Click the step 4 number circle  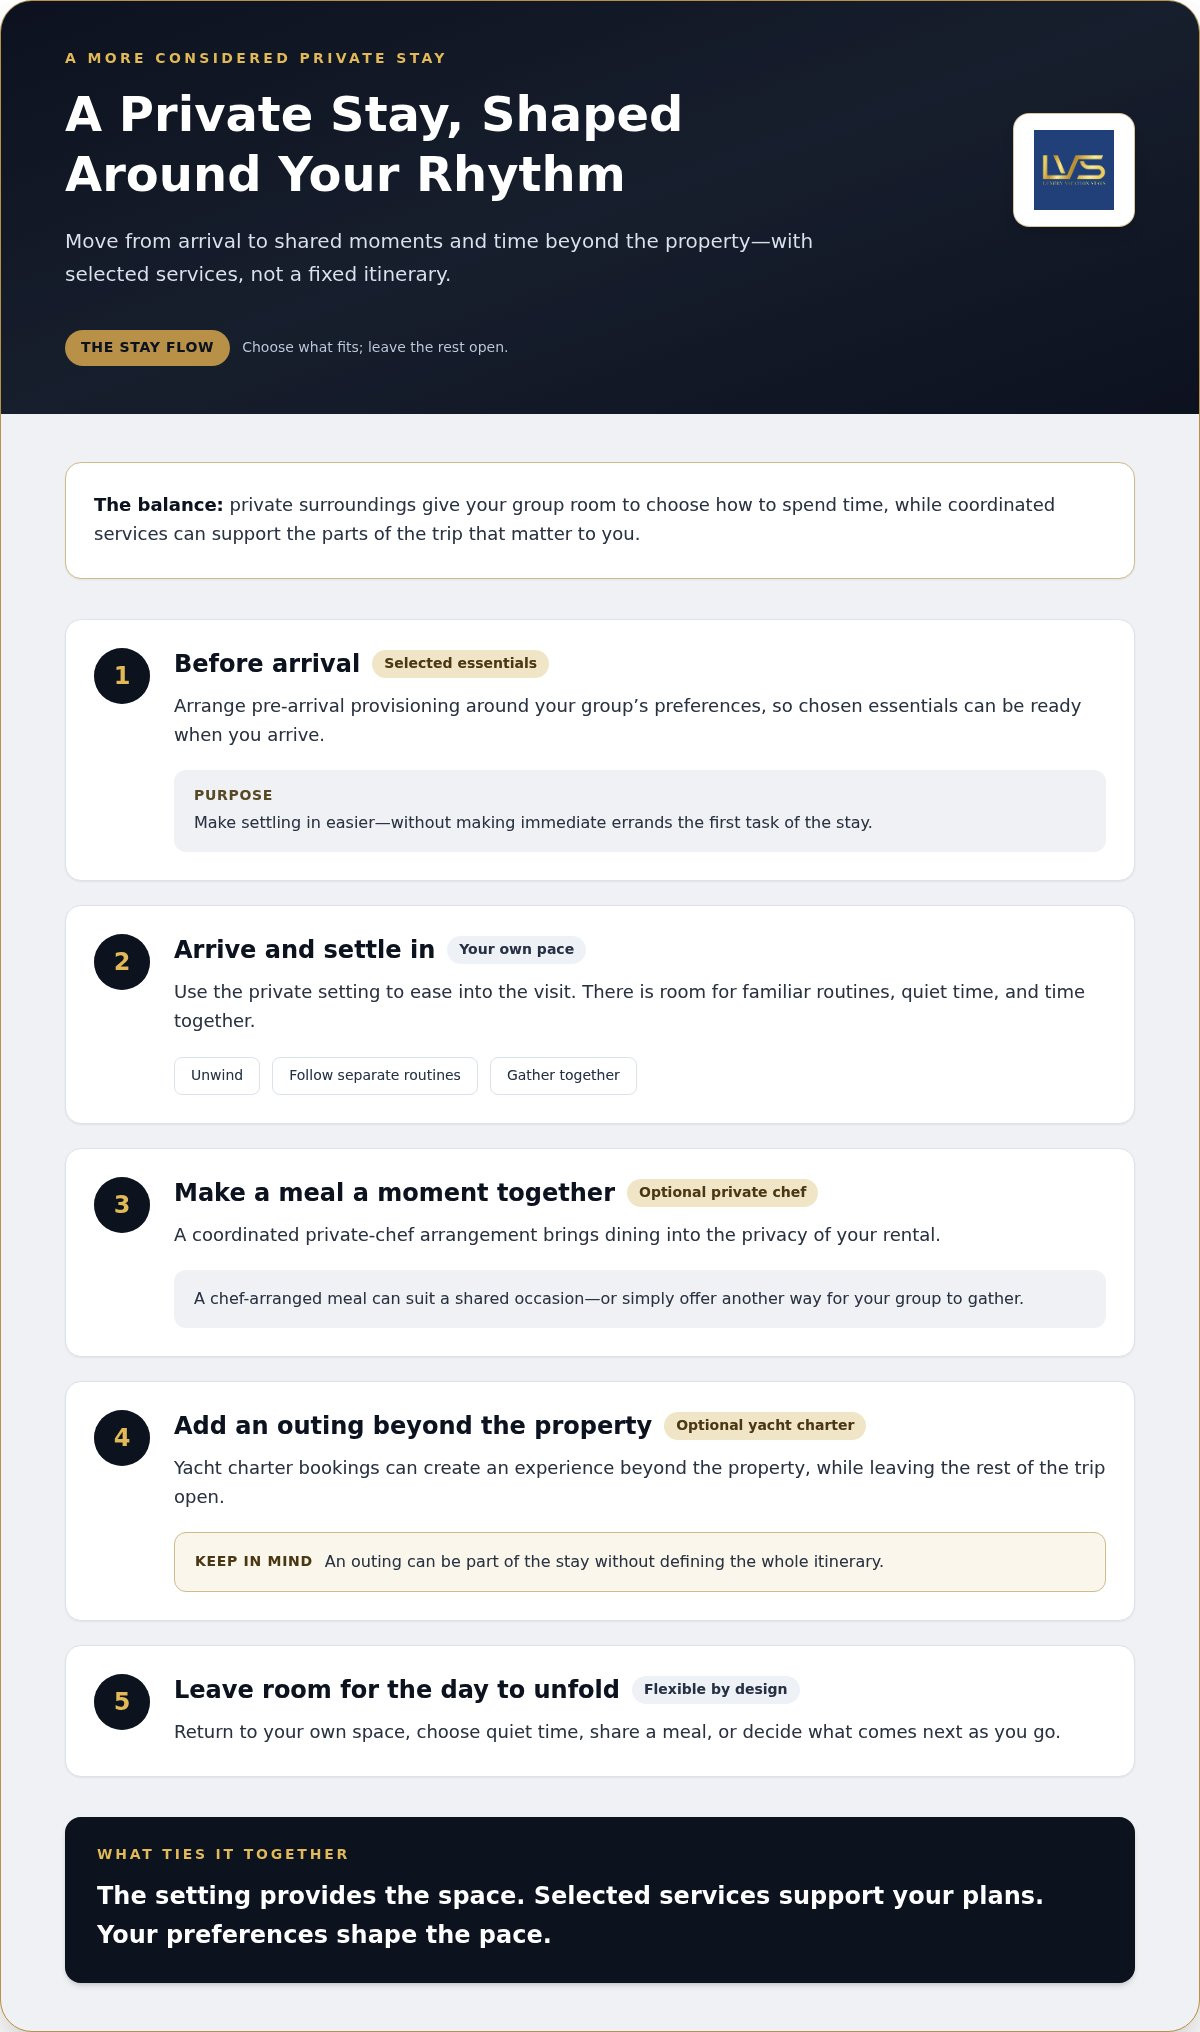pyautogui.click(x=122, y=1438)
